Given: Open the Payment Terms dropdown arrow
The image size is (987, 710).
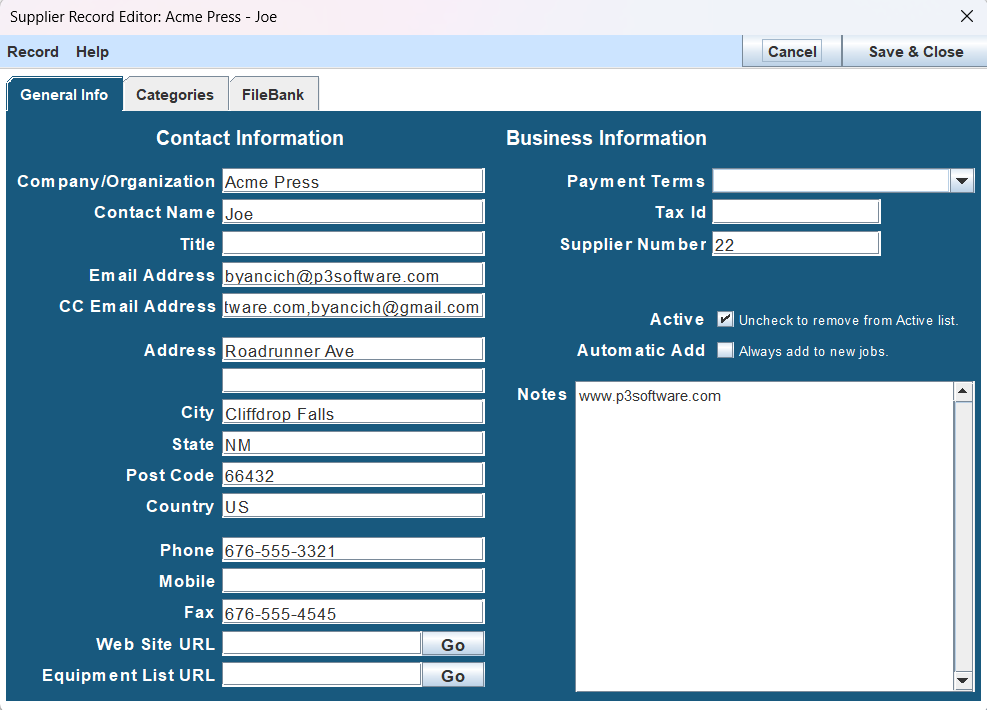Looking at the screenshot, I should (x=962, y=181).
